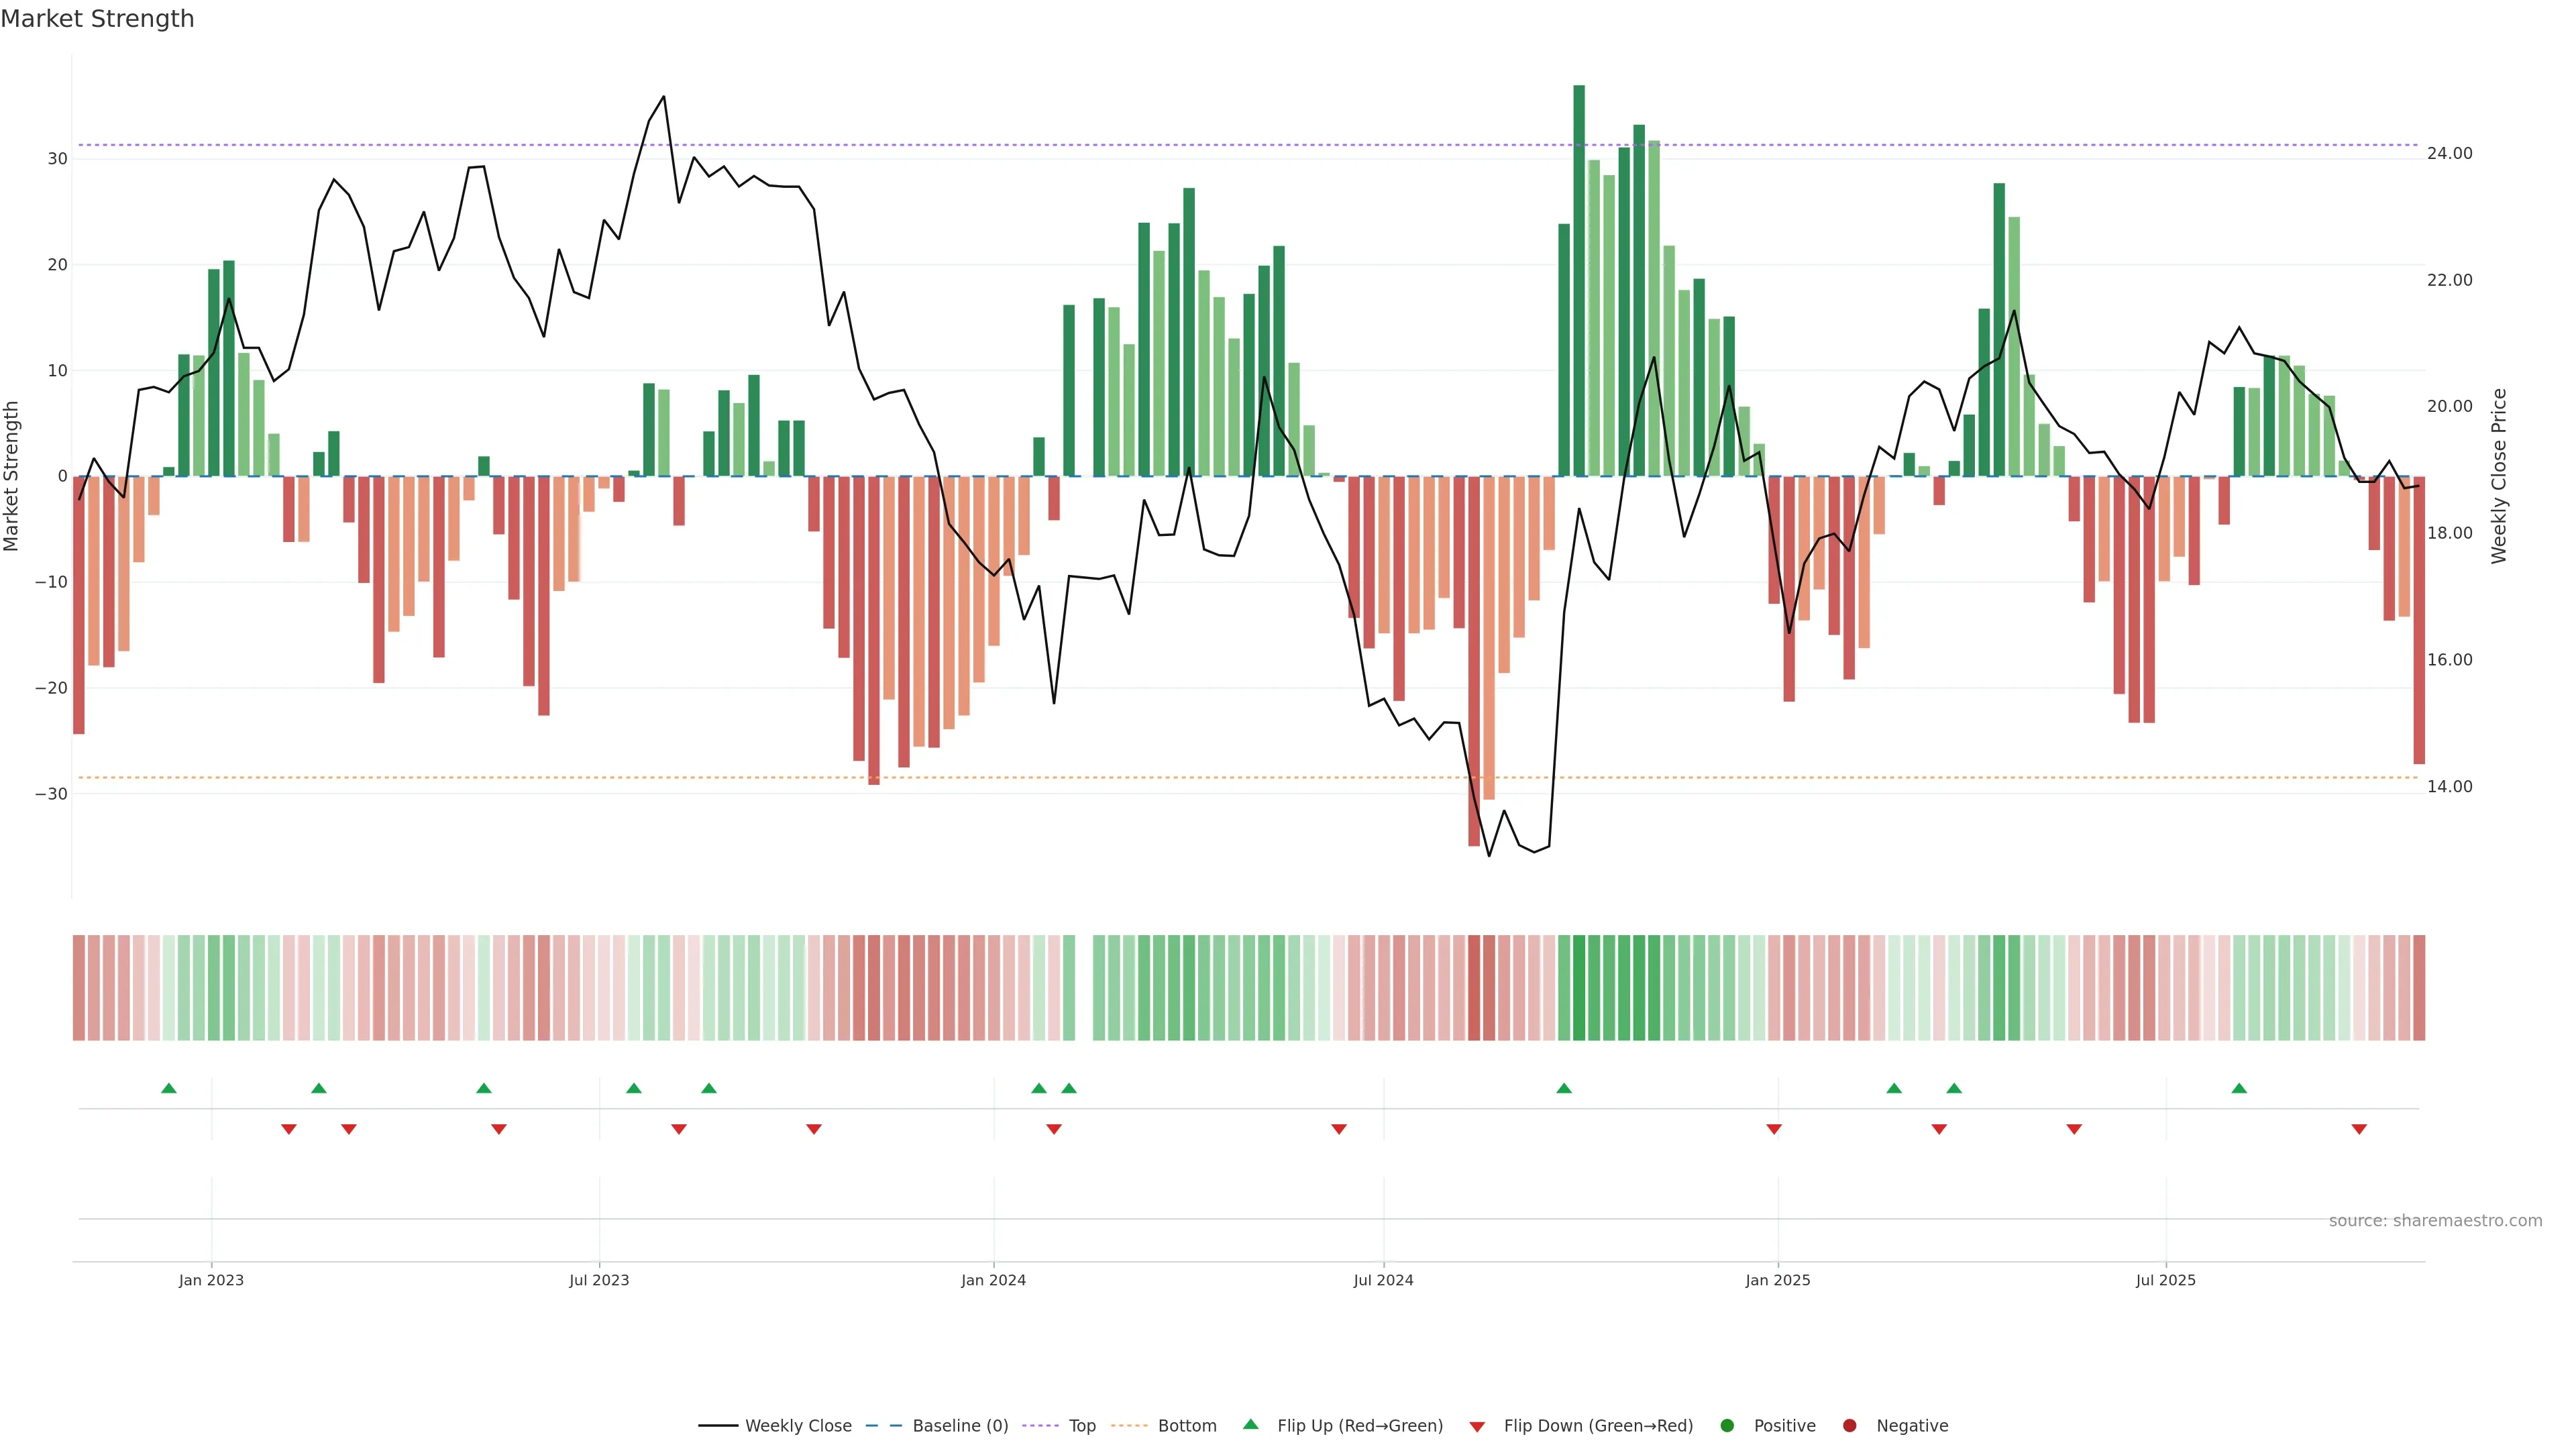The image size is (2576, 1449).
Task: Click the last red flip-down triangle marker
Action: [x=2359, y=1129]
